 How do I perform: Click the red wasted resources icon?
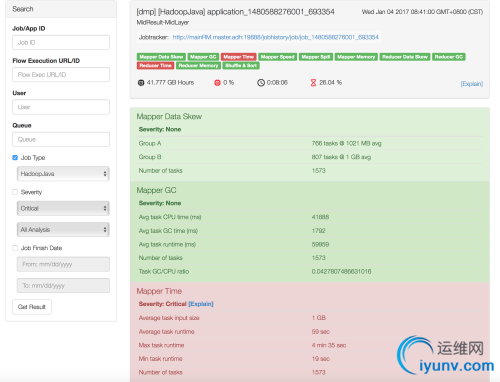tap(217, 83)
